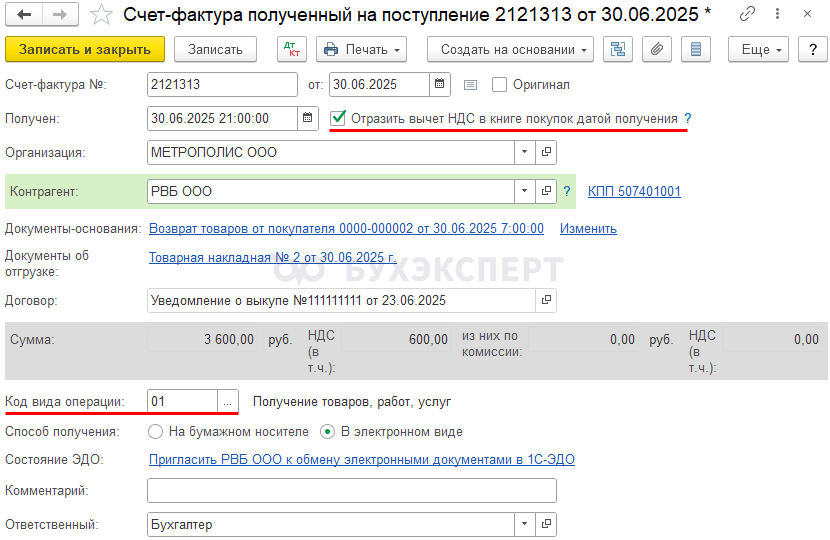The height and width of the screenshot is (540, 830).
Task: Show hint next to Контрагент field
Action: click(567, 191)
